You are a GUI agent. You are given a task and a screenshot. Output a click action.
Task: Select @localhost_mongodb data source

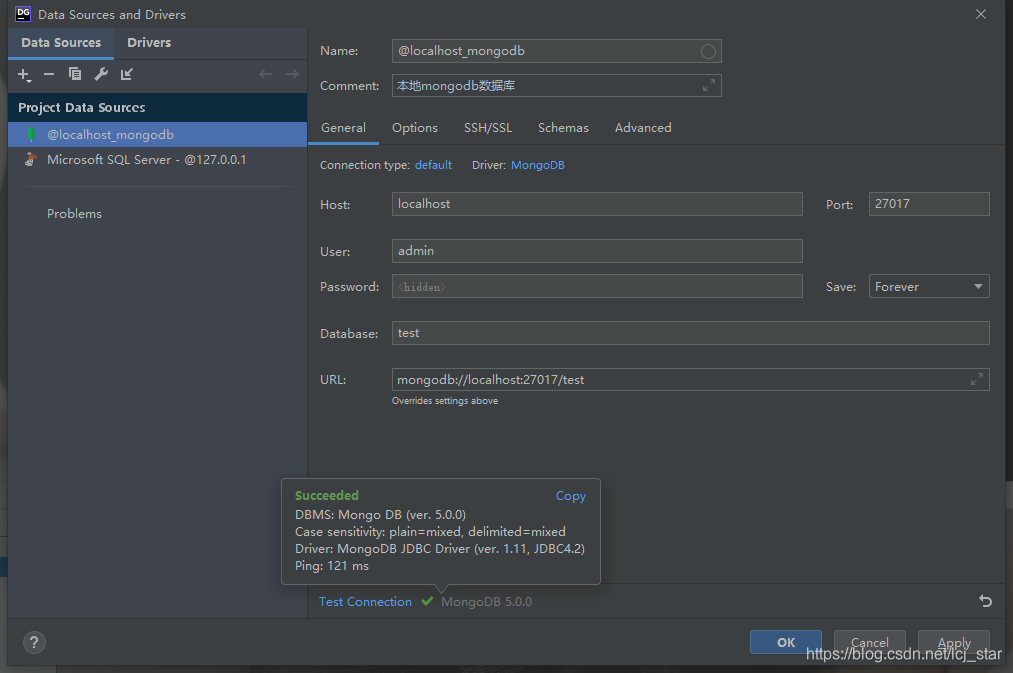(x=158, y=134)
